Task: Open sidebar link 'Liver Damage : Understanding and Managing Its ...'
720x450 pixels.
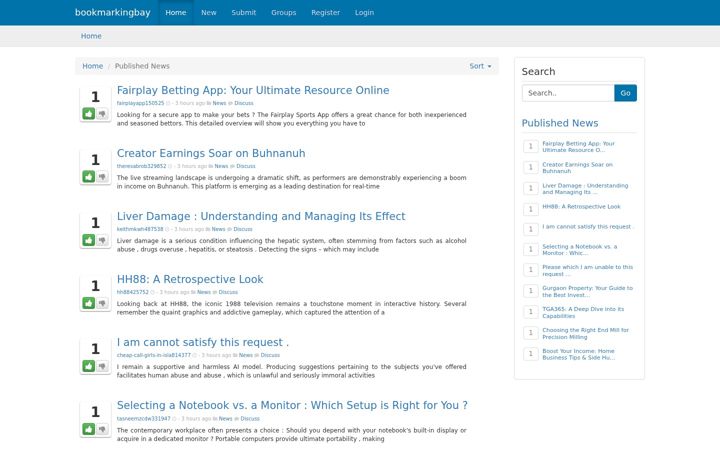Action: (585, 189)
